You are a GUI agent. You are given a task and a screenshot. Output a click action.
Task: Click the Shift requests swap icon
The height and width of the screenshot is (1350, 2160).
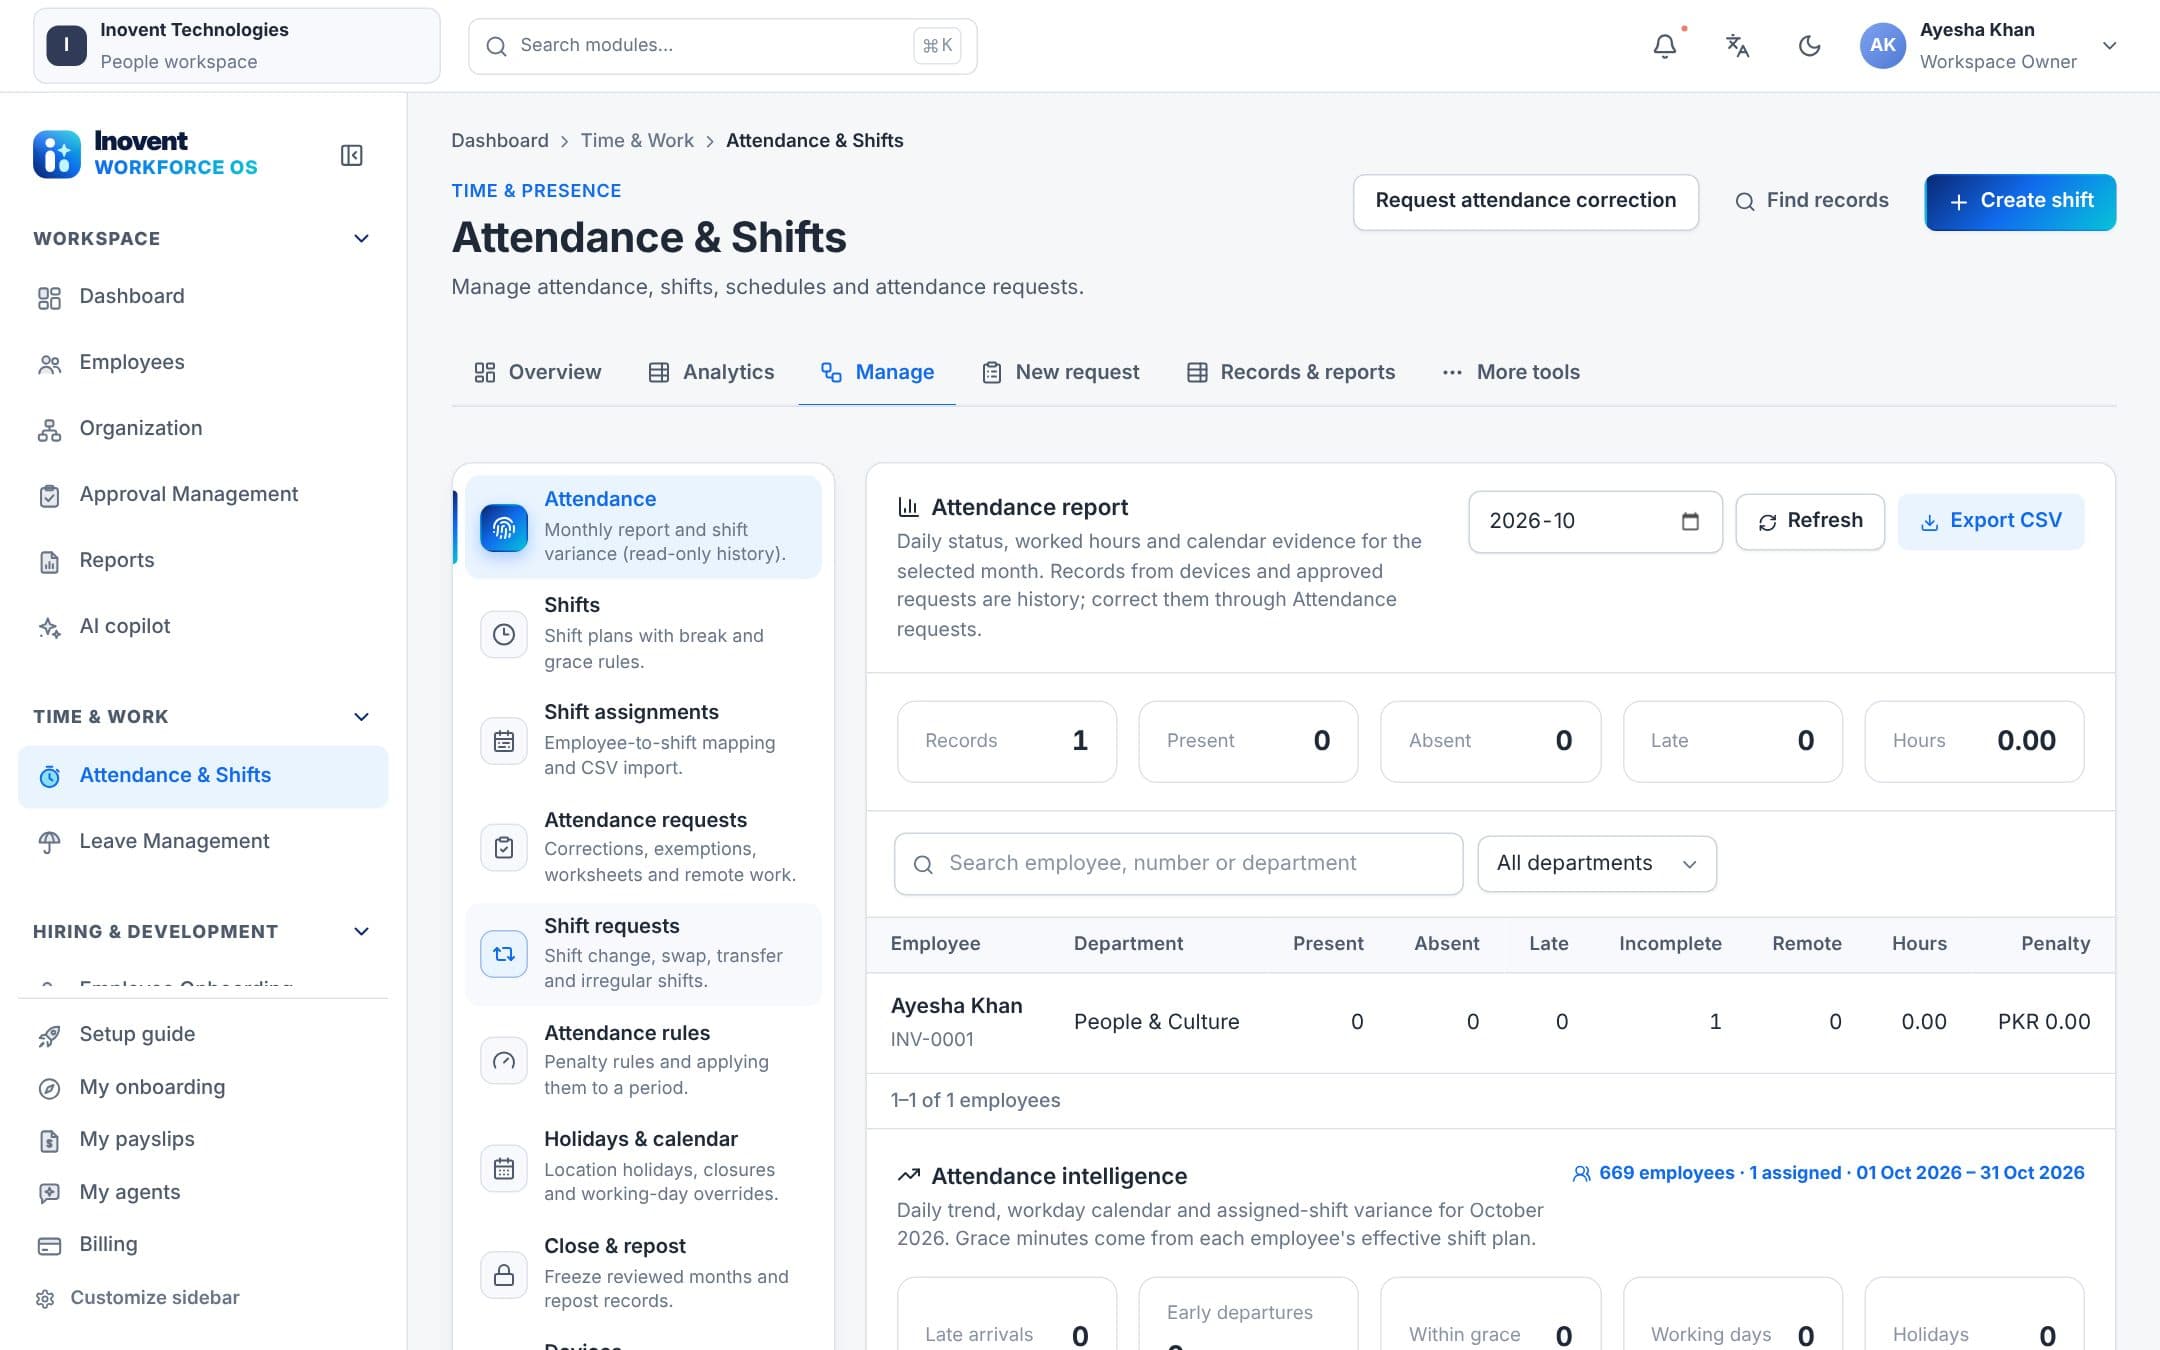(x=504, y=954)
